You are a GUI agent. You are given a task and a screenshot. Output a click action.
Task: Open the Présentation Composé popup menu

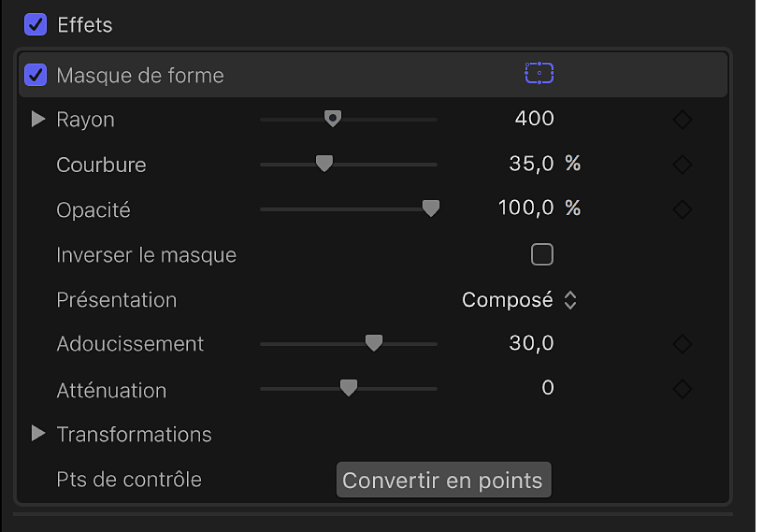pos(519,300)
